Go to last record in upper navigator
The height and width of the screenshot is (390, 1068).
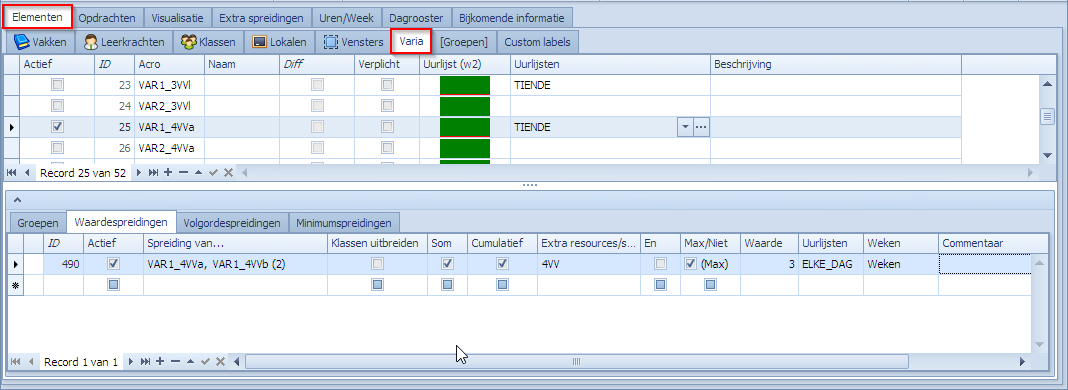tap(154, 172)
